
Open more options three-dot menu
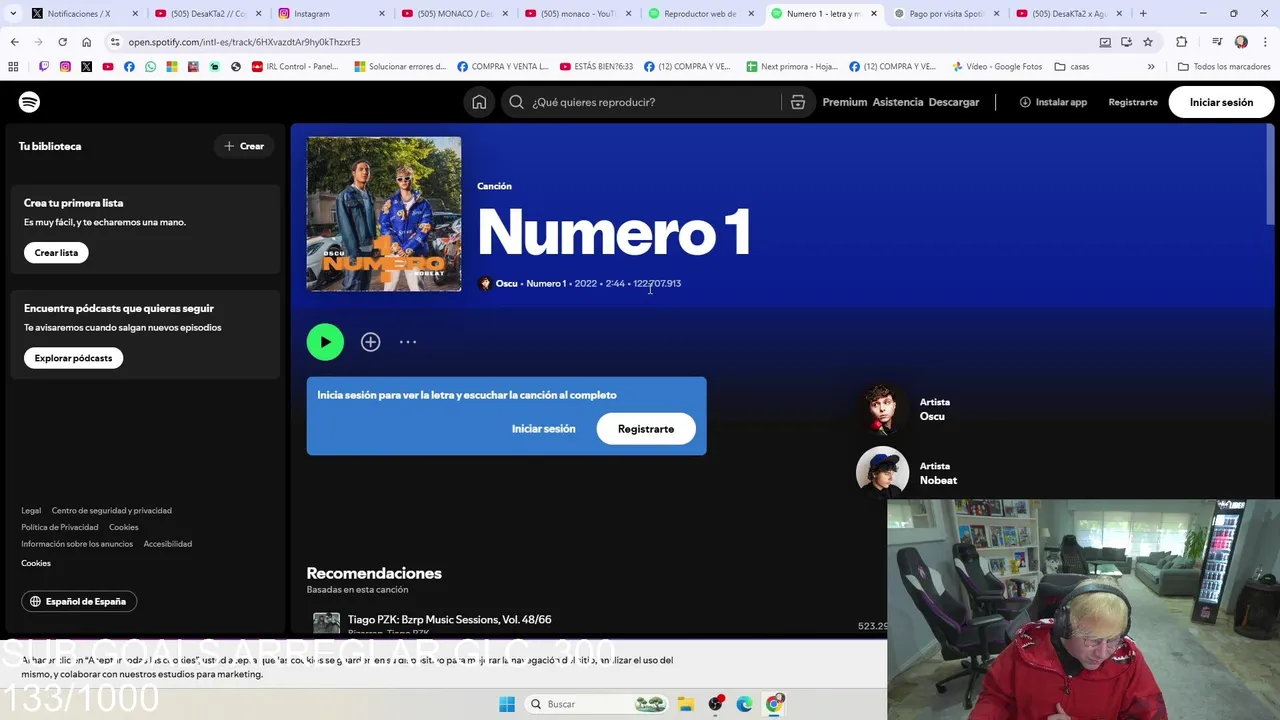click(408, 342)
